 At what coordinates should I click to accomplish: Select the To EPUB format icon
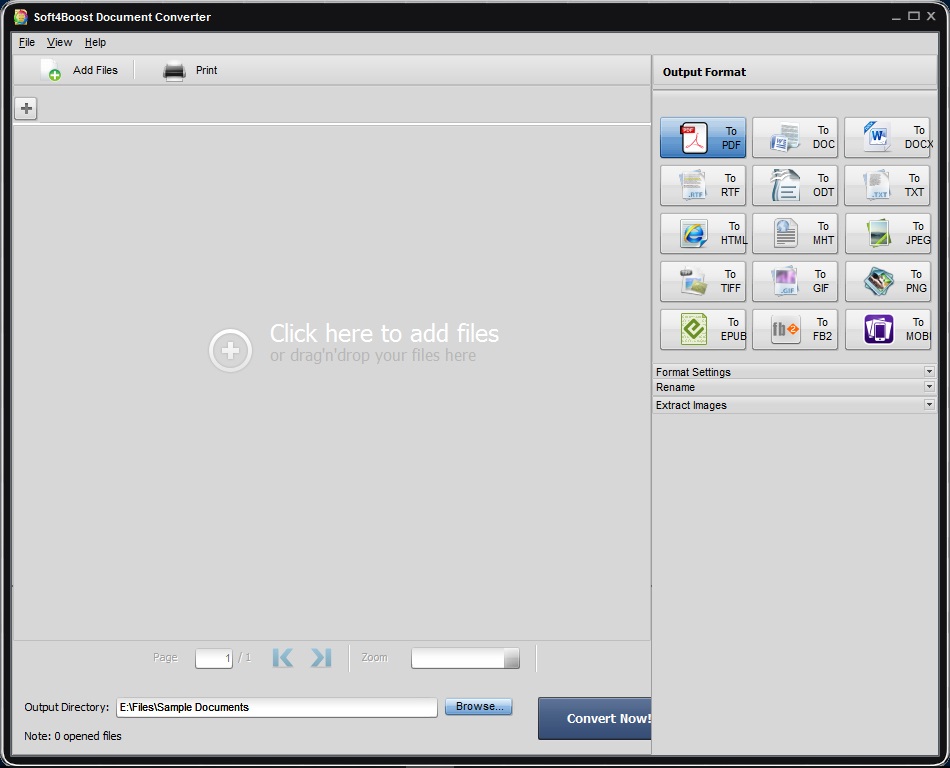[703, 329]
